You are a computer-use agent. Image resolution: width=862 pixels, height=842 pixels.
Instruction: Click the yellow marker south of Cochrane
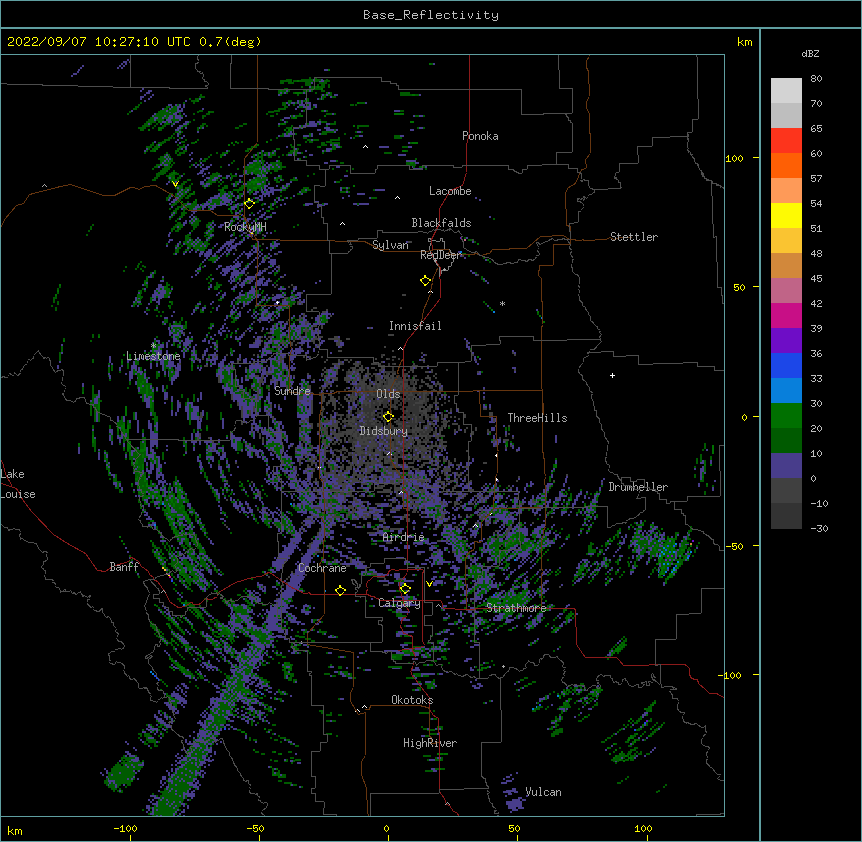pyautogui.click(x=340, y=590)
